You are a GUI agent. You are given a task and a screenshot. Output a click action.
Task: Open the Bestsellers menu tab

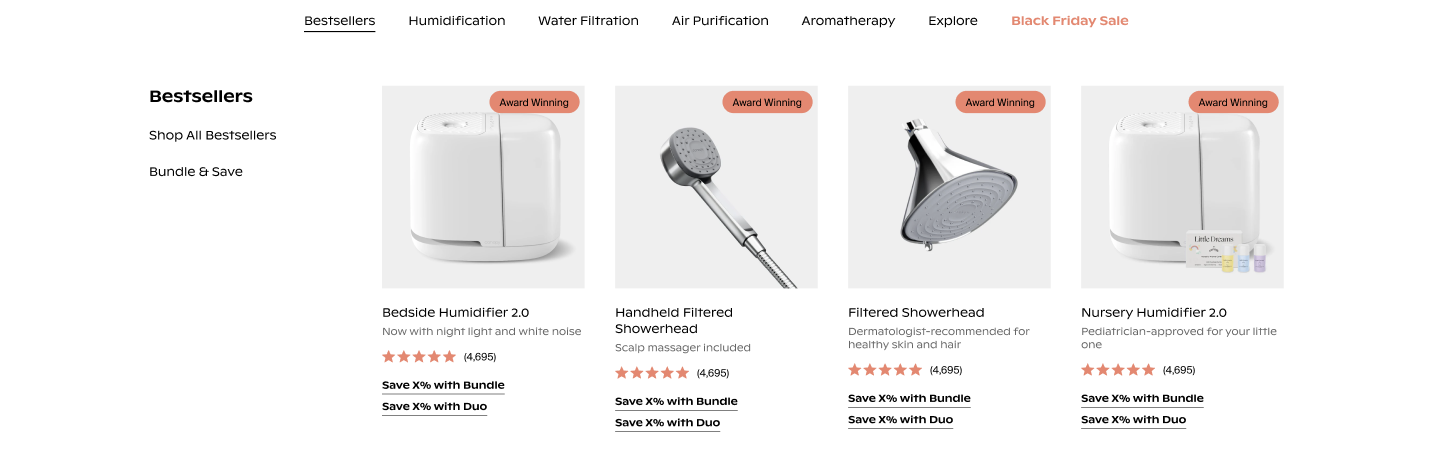[339, 21]
